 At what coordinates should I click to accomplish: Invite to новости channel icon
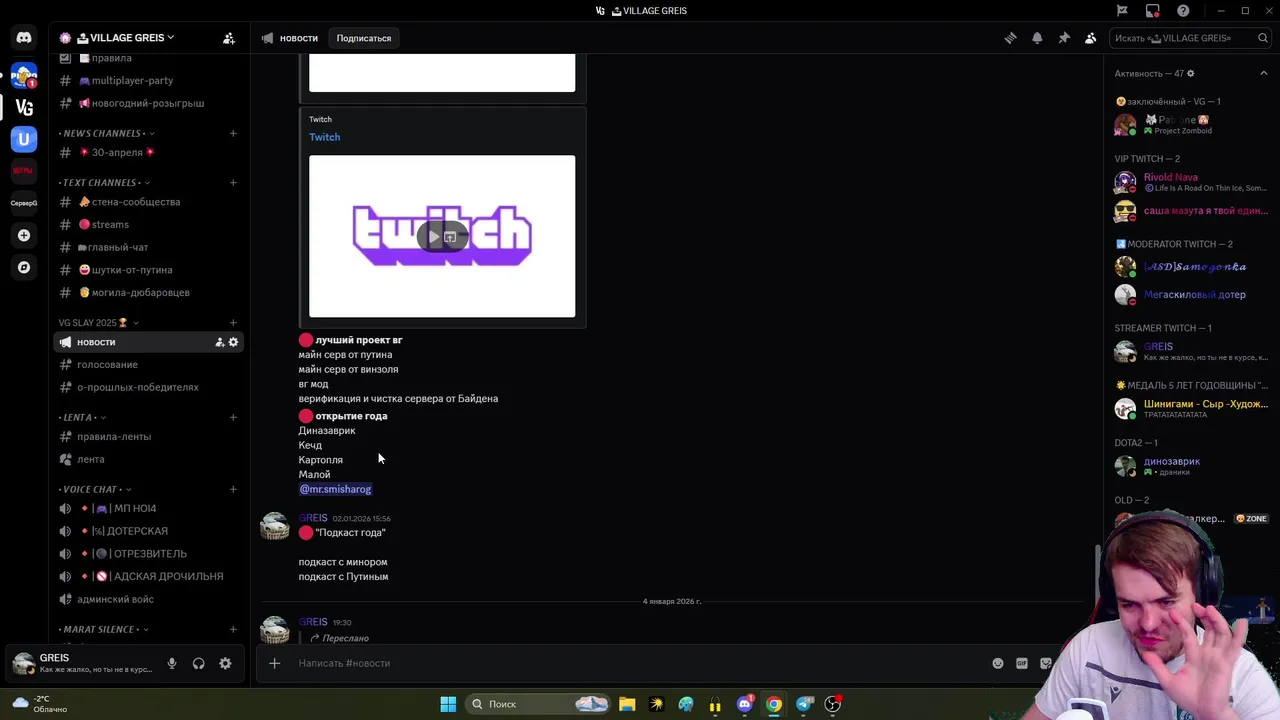(219, 342)
